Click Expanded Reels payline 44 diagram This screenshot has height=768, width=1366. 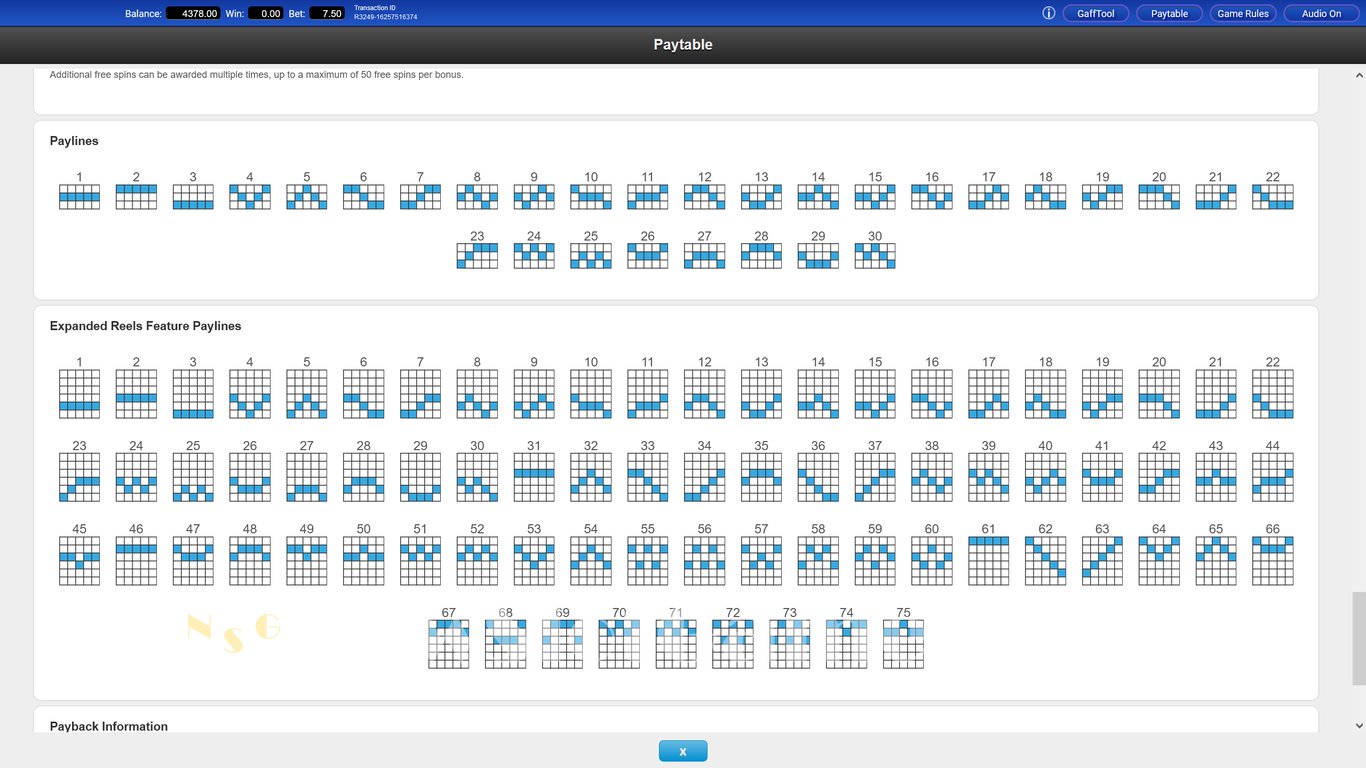click(1272, 477)
